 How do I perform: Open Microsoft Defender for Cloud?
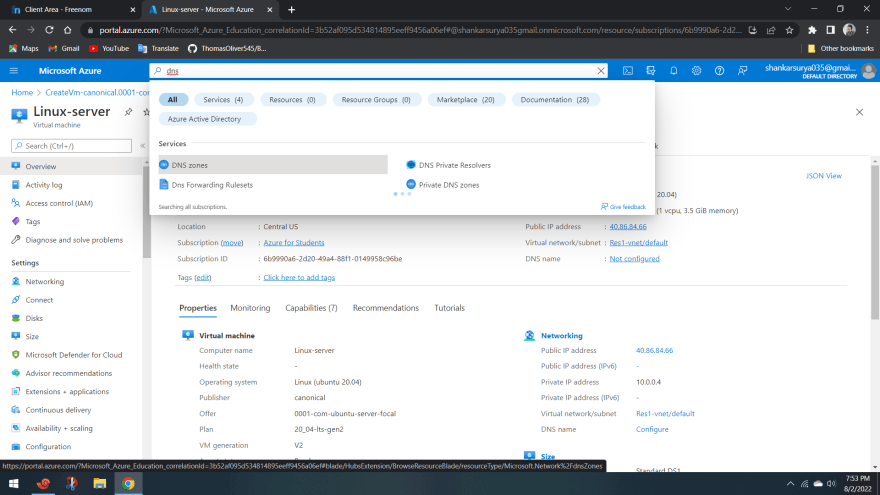point(73,355)
